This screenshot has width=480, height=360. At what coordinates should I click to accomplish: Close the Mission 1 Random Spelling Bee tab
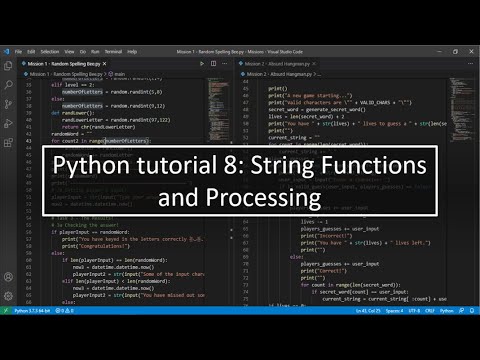click(104, 64)
